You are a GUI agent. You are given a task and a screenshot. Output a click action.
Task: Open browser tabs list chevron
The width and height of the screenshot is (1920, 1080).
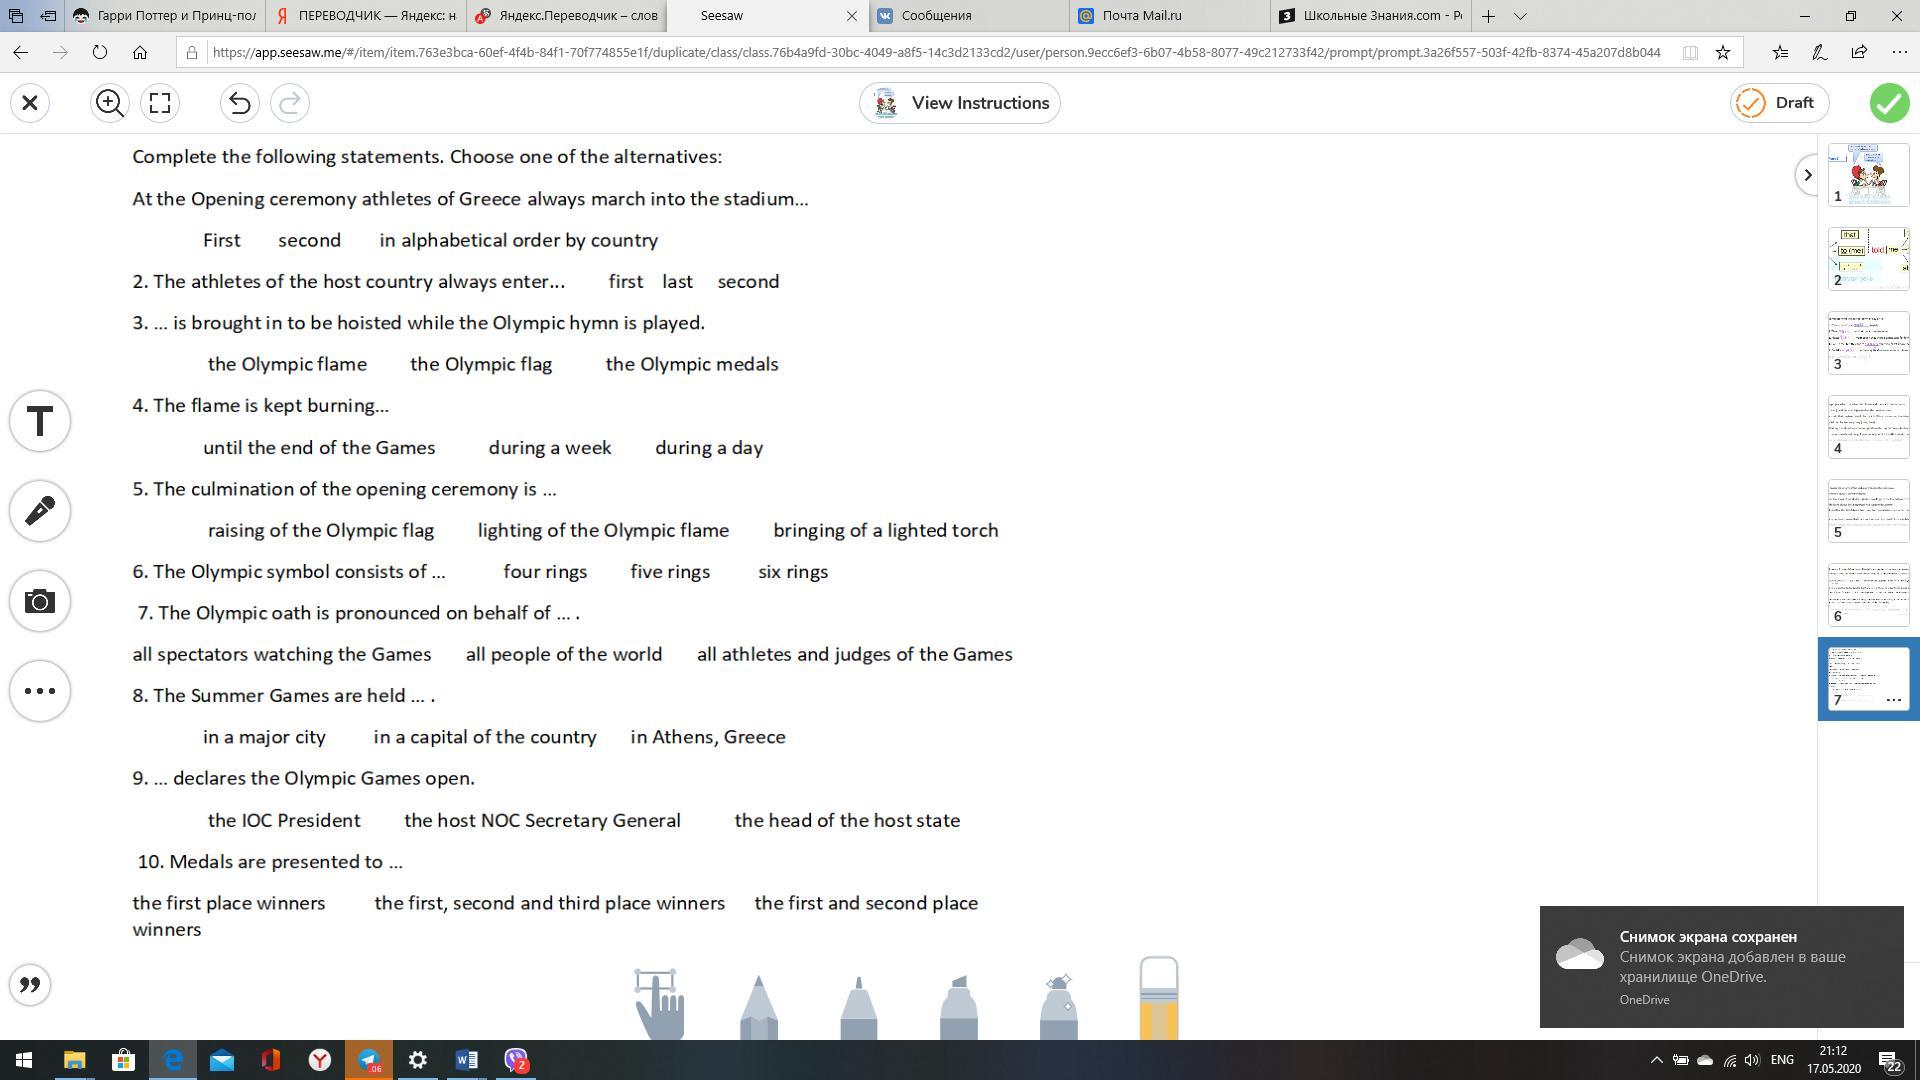[x=1520, y=16]
